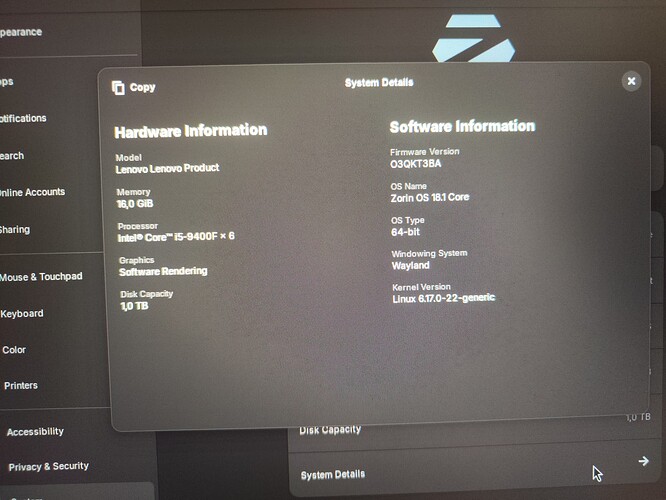The image size is (666, 500).
Task: Select Printers in the sidebar
Action: 21,385
